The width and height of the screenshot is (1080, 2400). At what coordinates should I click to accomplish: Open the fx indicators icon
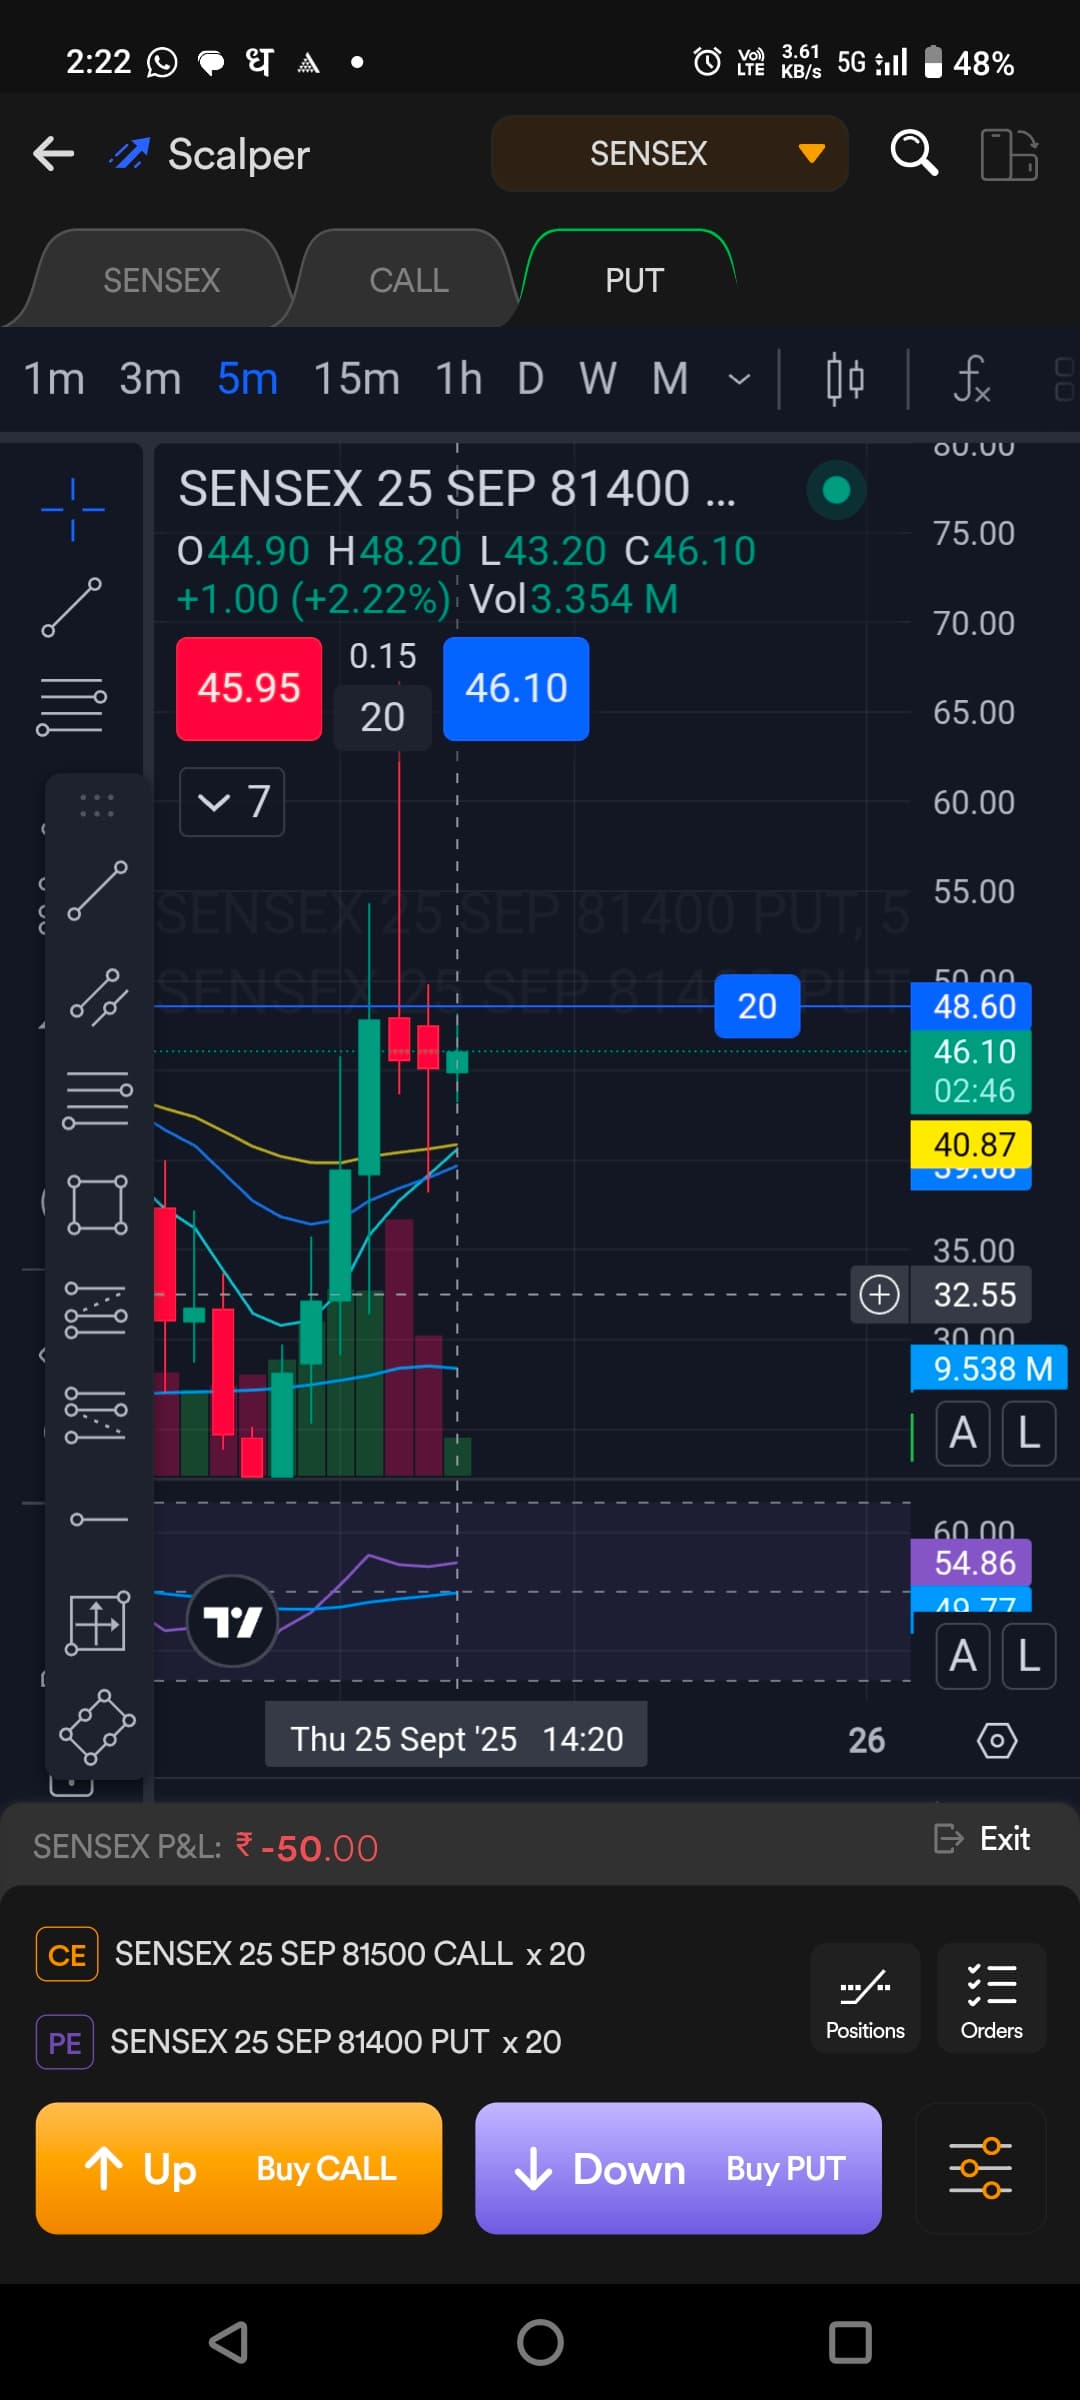[x=971, y=380]
